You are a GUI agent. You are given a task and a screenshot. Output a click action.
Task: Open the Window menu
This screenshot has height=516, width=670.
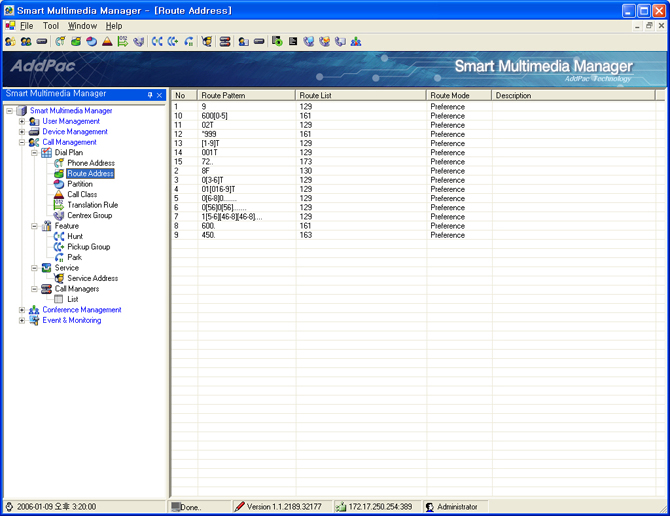pos(82,25)
